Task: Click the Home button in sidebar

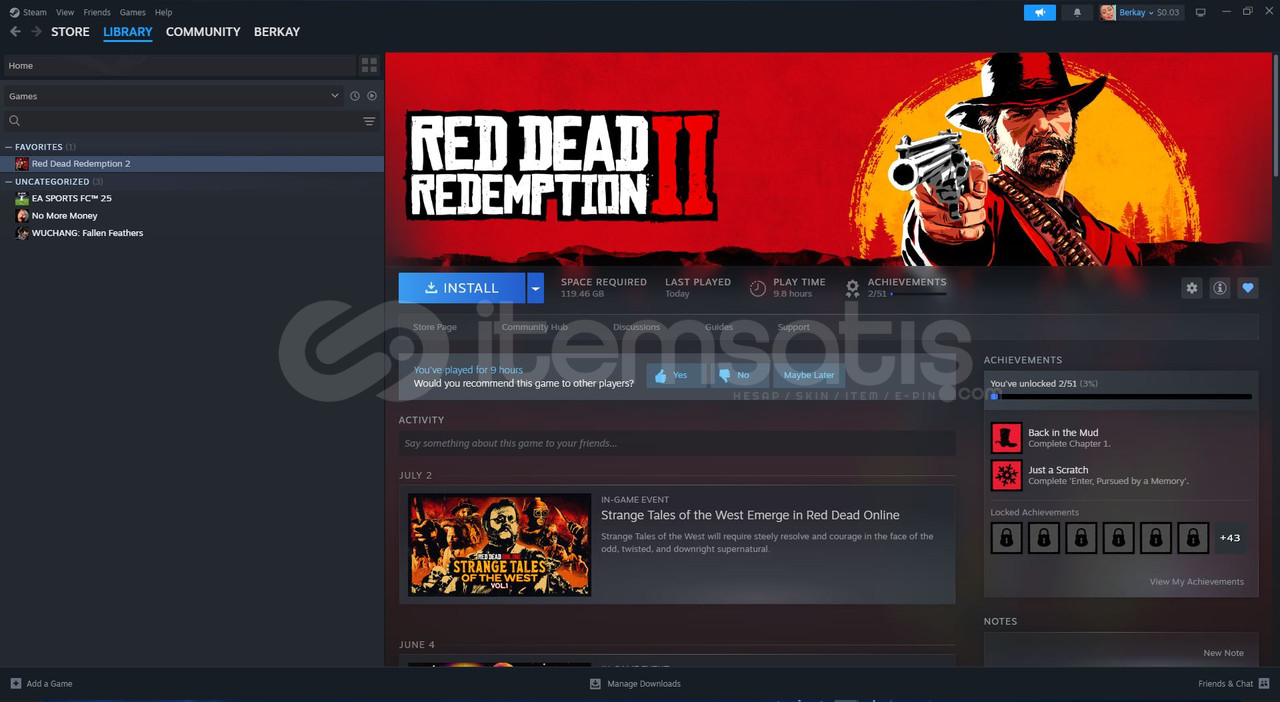Action: (179, 65)
